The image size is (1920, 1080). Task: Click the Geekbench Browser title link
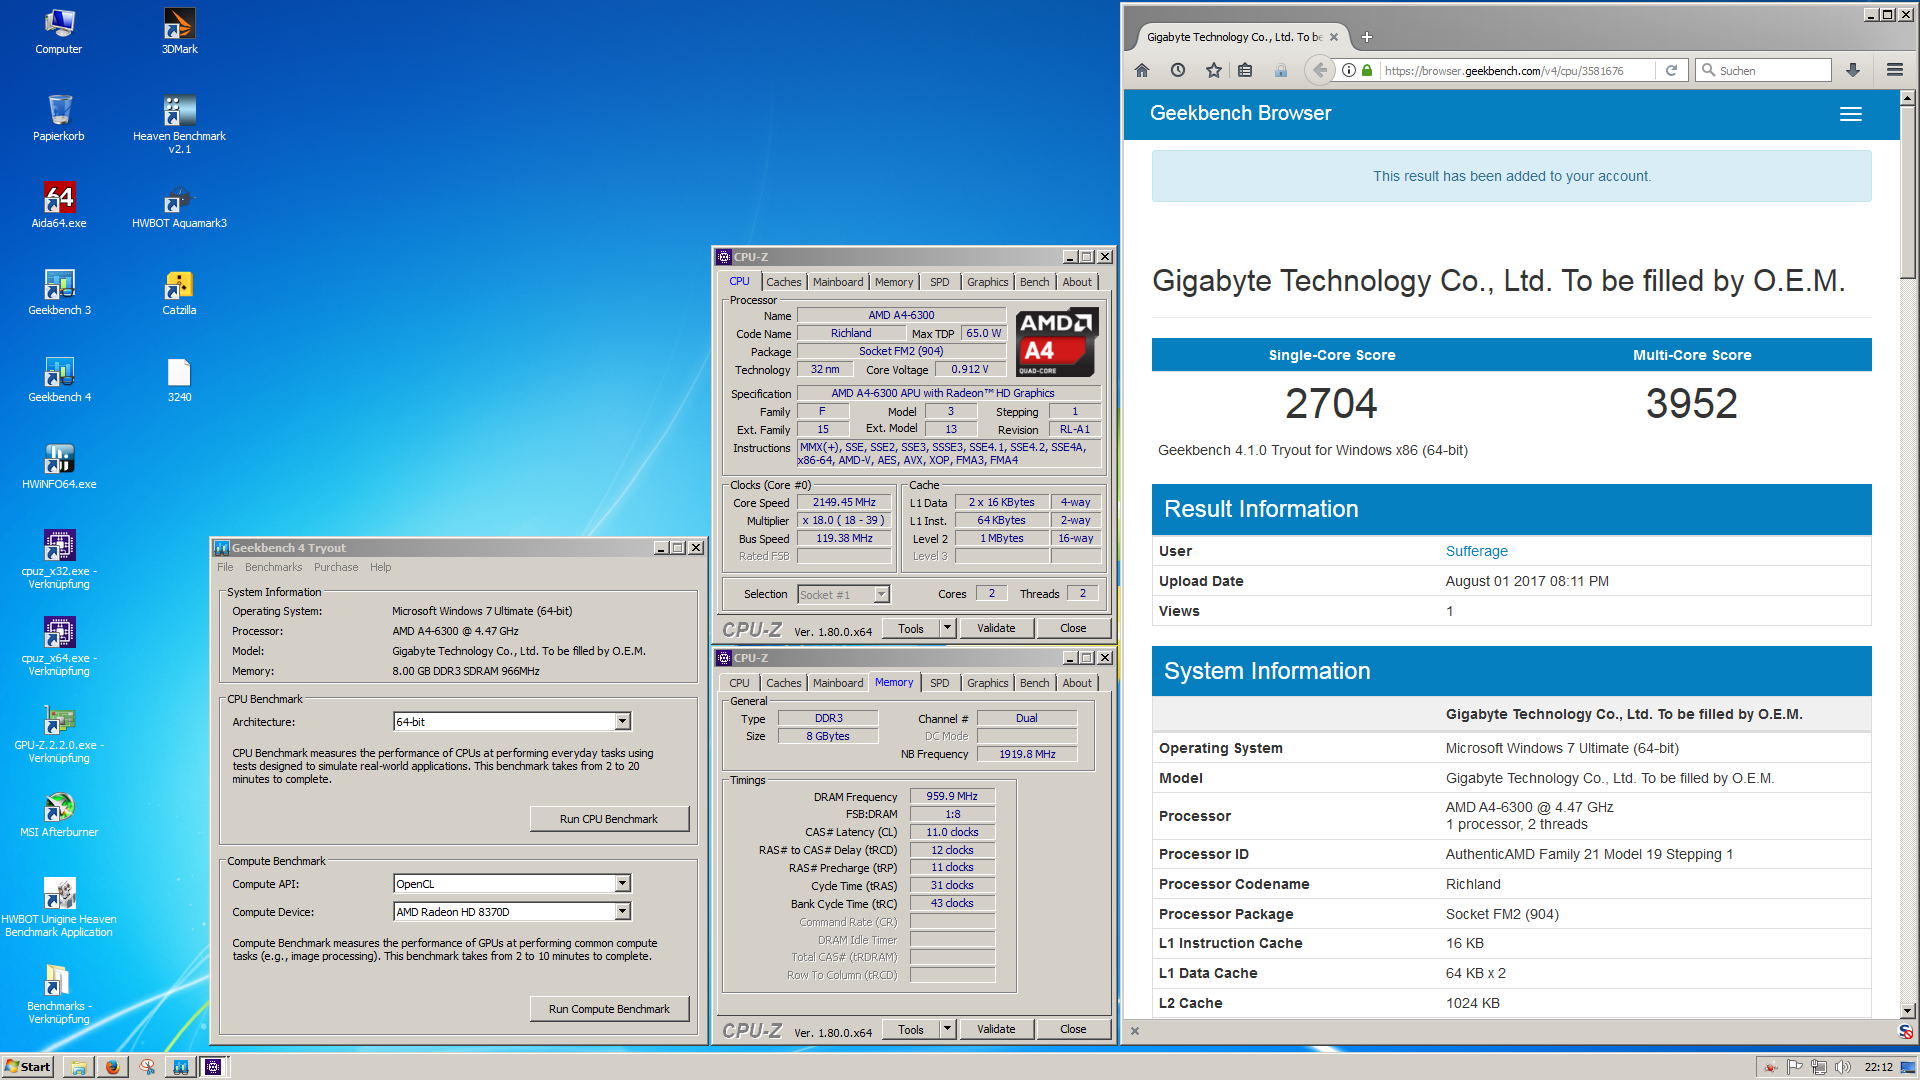tap(1240, 113)
